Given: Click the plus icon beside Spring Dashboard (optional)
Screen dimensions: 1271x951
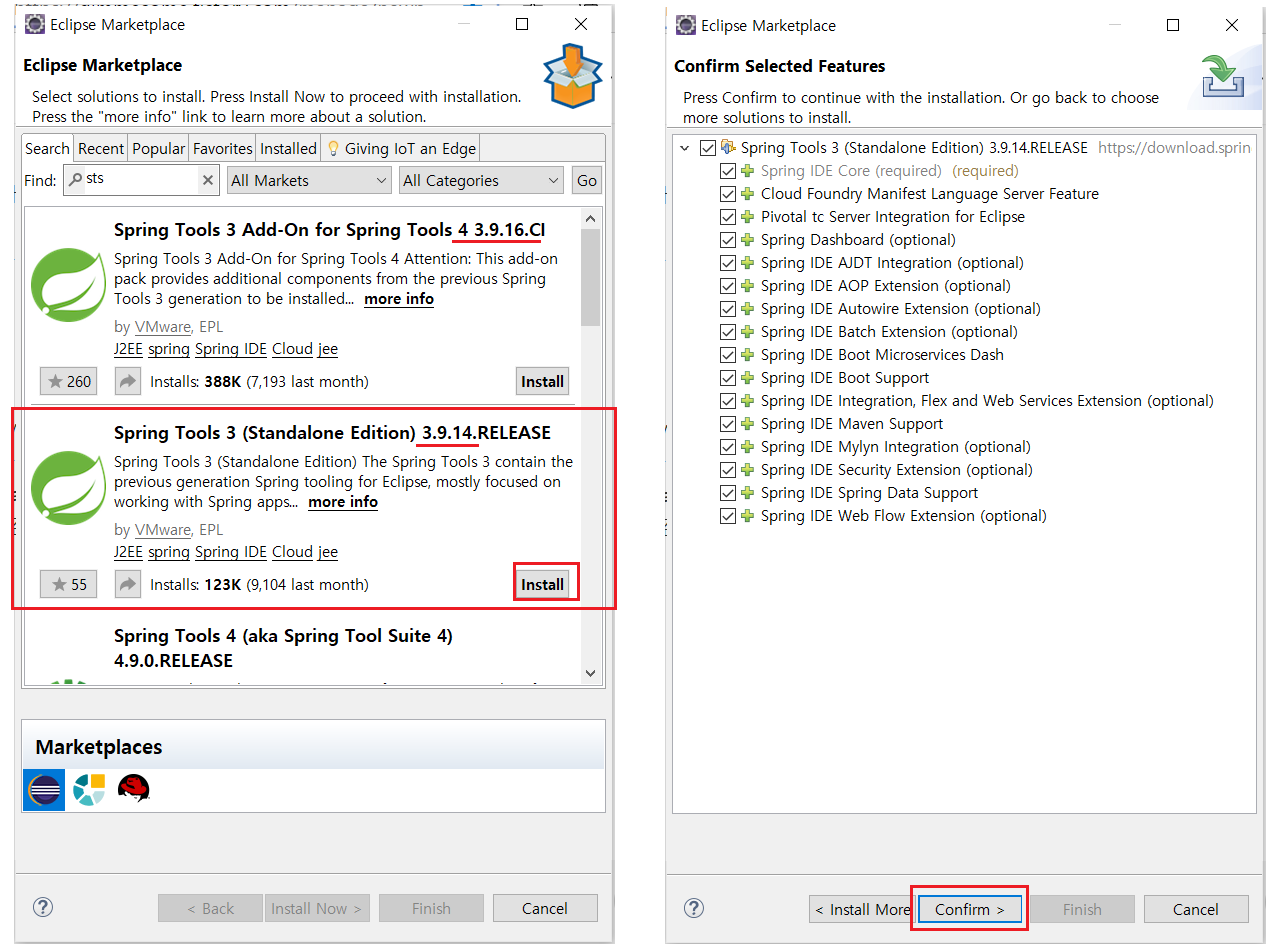Looking at the screenshot, I should coord(747,240).
